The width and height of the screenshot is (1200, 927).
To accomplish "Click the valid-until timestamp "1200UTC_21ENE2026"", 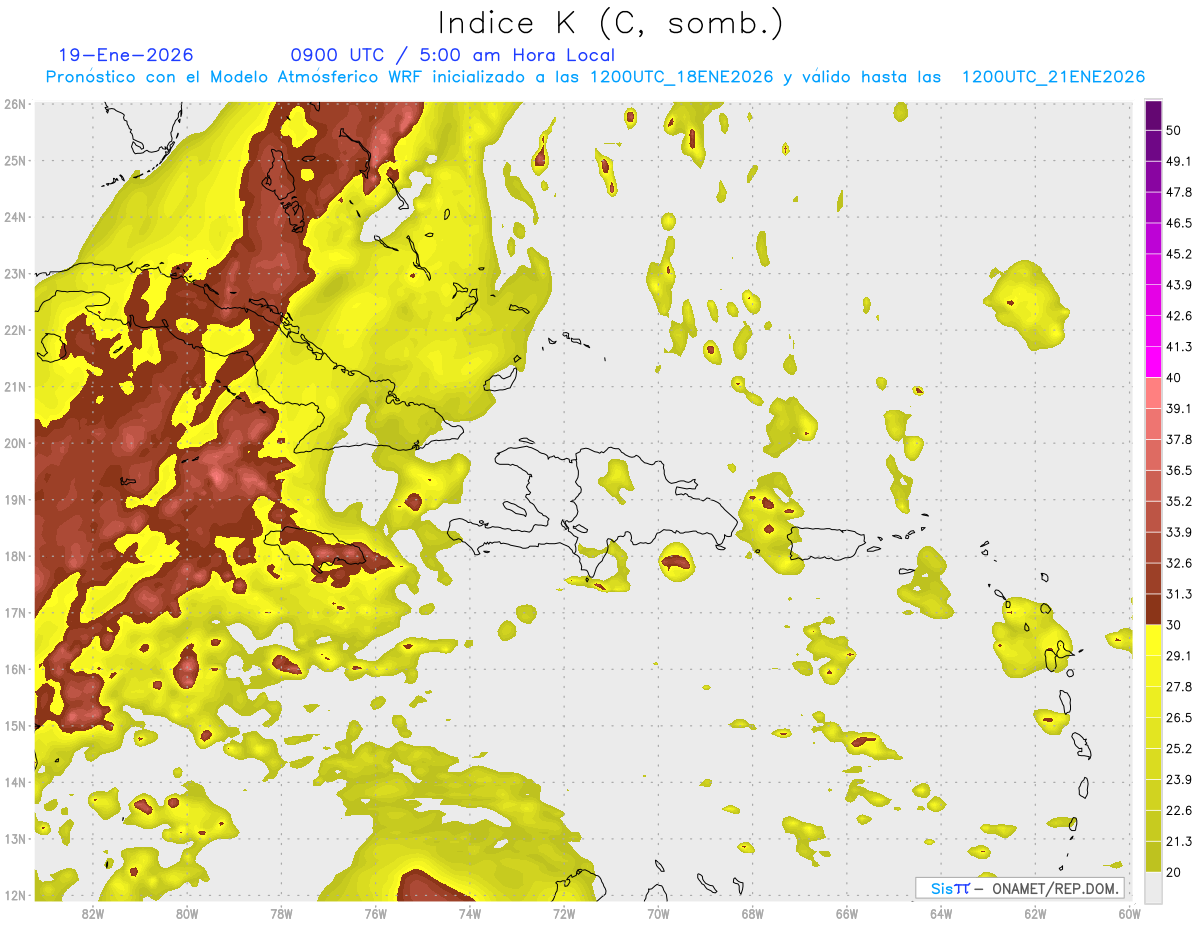I will click(x=1053, y=77).
